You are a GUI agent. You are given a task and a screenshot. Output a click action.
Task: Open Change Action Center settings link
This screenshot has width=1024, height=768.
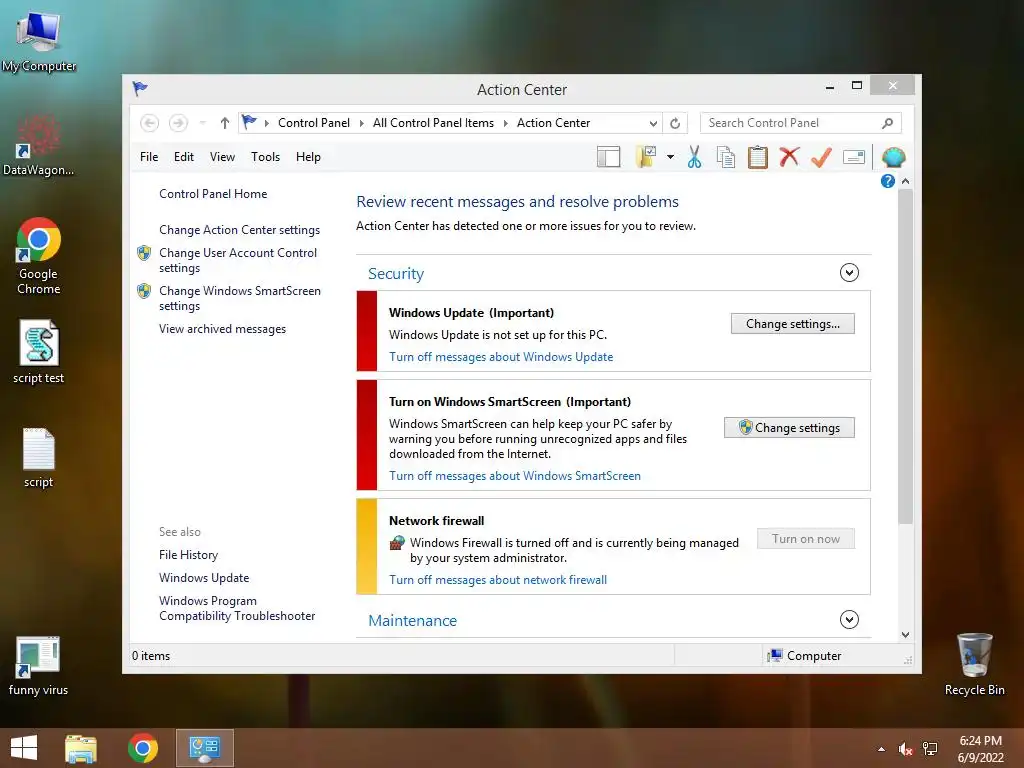(x=239, y=230)
